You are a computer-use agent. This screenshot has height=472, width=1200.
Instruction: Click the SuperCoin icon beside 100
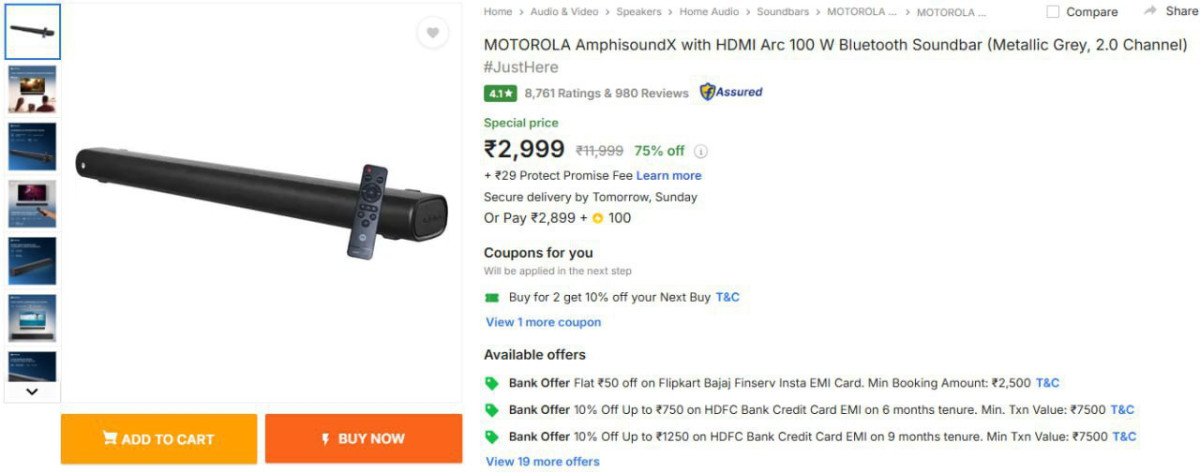coord(598,218)
